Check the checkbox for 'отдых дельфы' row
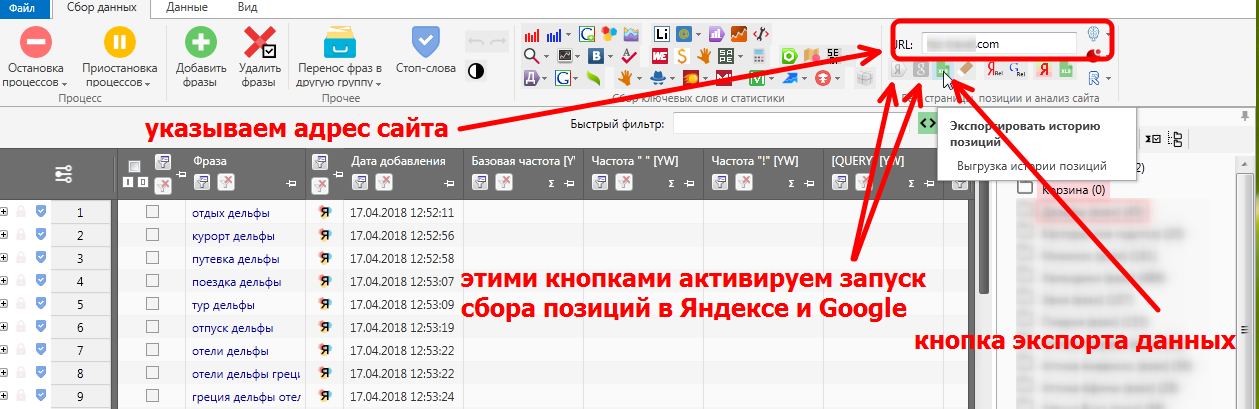Screen dimensions: 1259x409 pos(153,212)
